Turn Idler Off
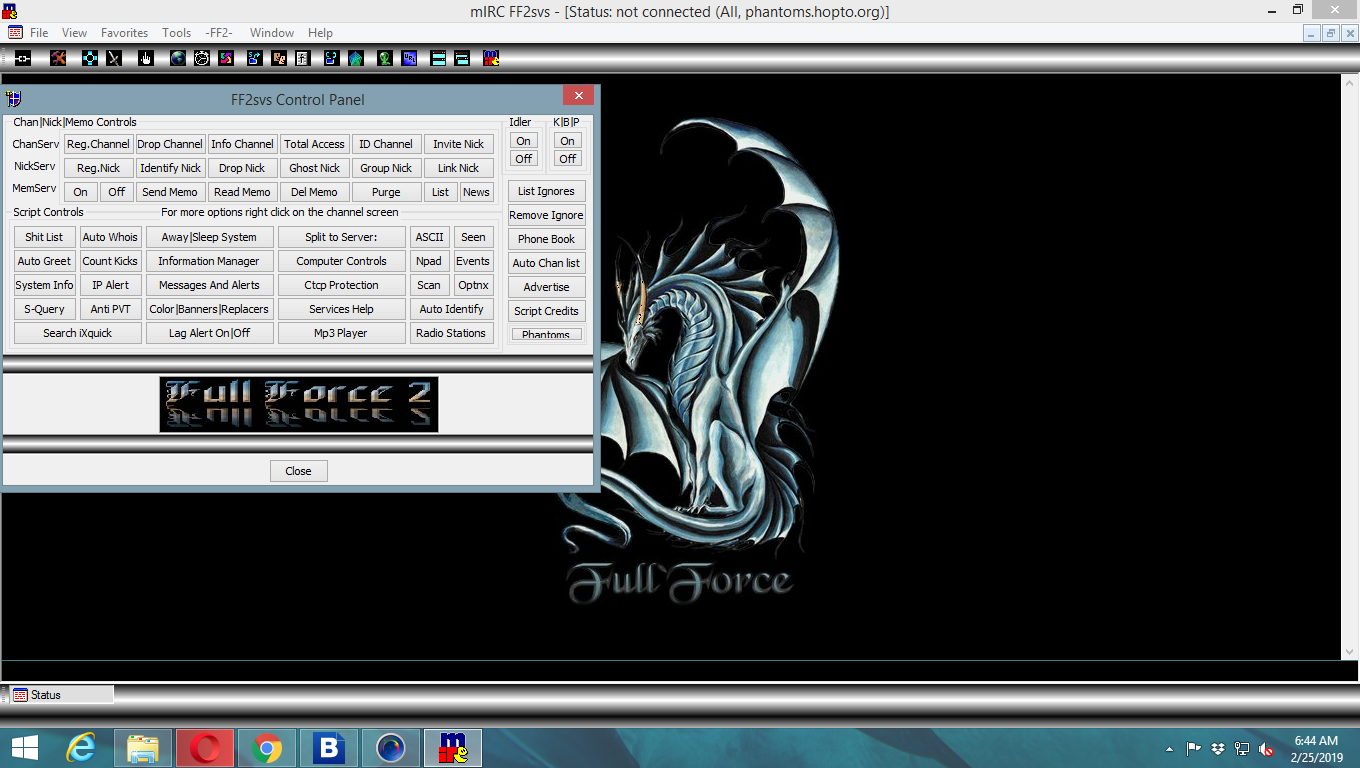 click(523, 159)
